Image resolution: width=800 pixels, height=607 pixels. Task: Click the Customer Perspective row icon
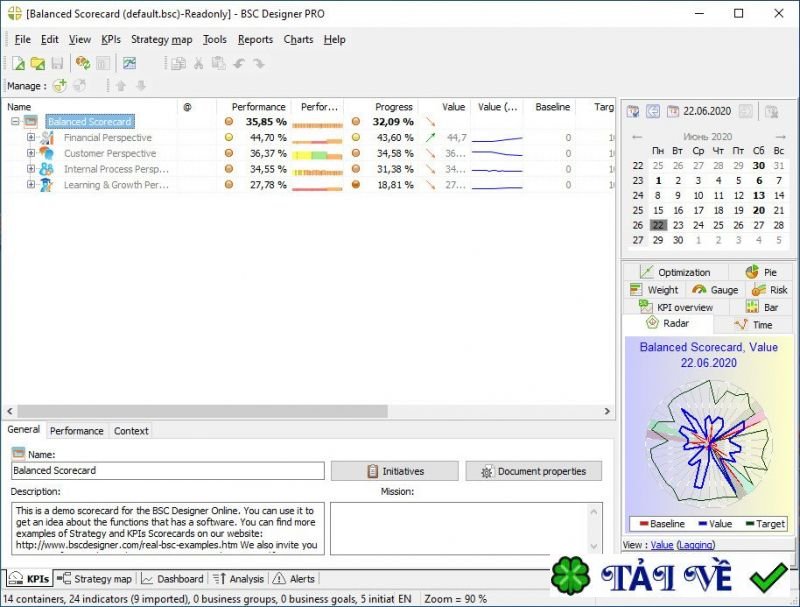[46, 153]
